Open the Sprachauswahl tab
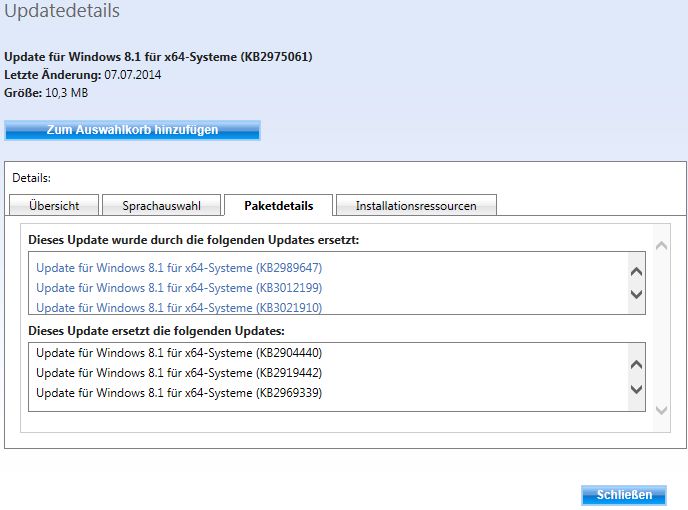688x510 pixels. [x=161, y=206]
